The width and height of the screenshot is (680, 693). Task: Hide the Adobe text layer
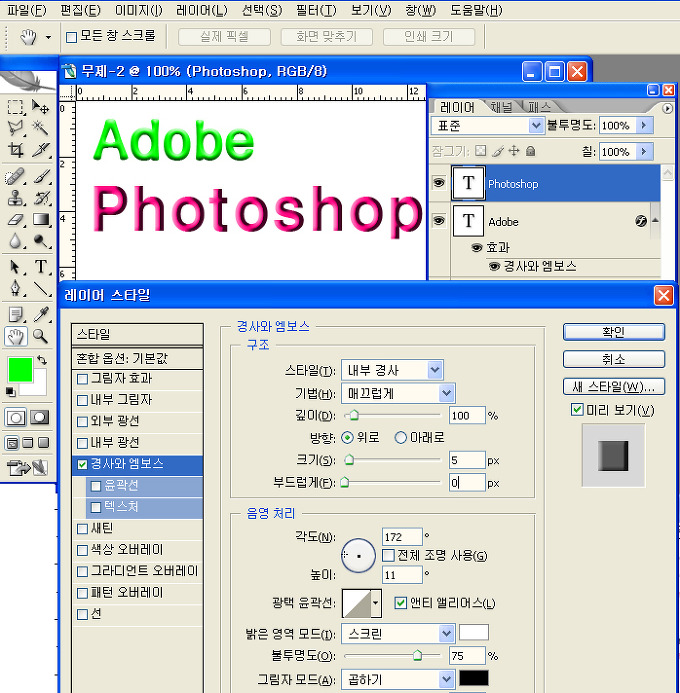coord(439,220)
